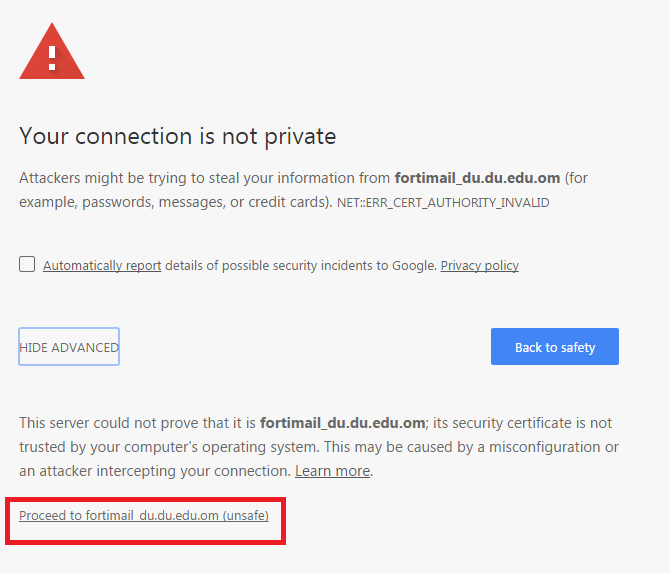This screenshot has height=573, width=670.
Task: Click "its security certificate is not" text
Action: [x=522, y=423]
